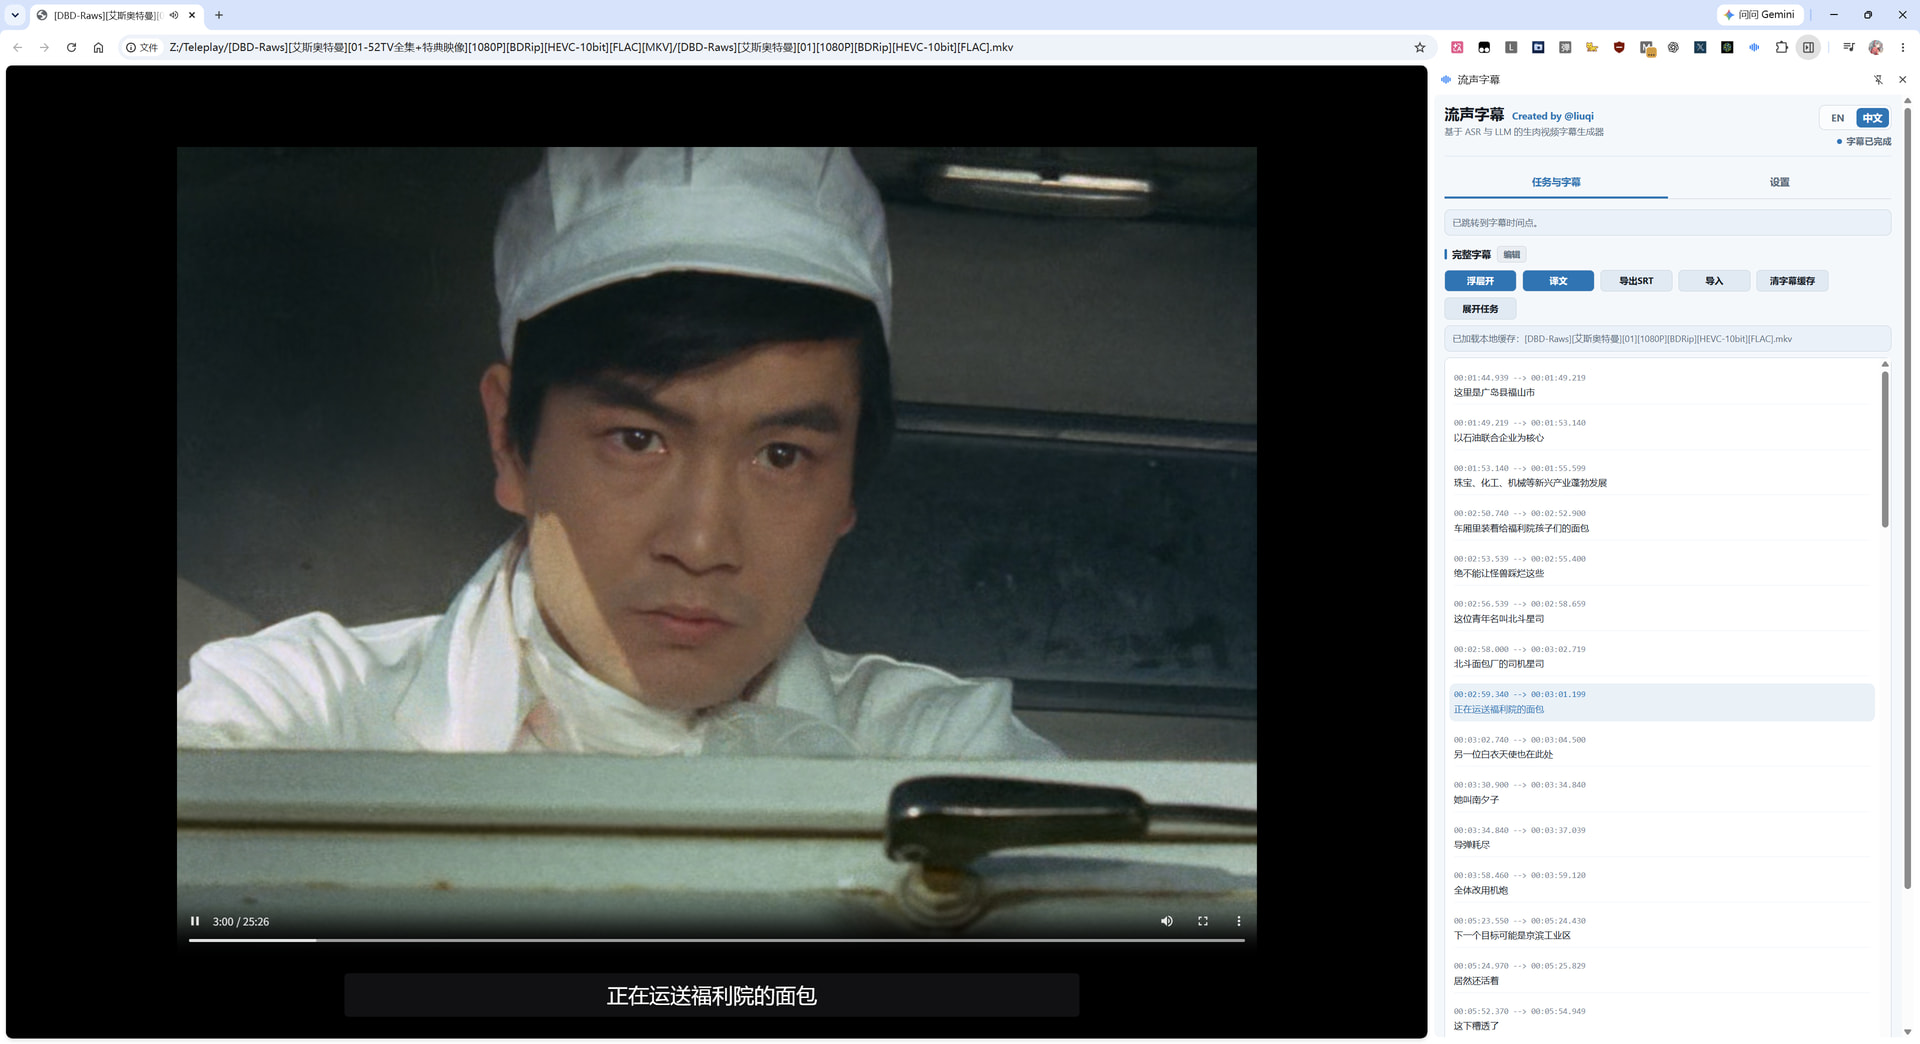This screenshot has height=1044, width=1920.
Task: Jump to subtitle 导弹耗尽
Action: pyautogui.click(x=1662, y=838)
